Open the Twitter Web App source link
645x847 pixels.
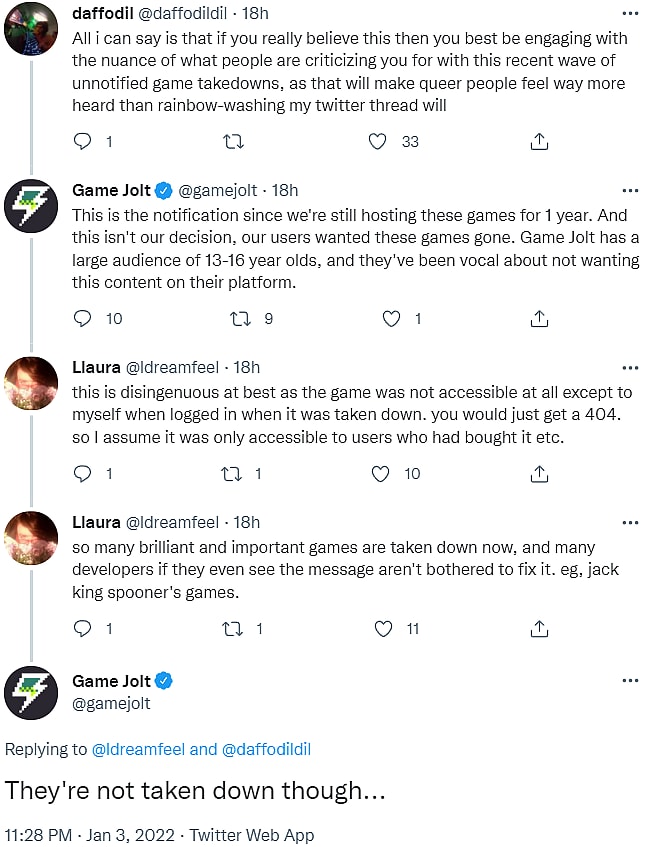(x=252, y=835)
